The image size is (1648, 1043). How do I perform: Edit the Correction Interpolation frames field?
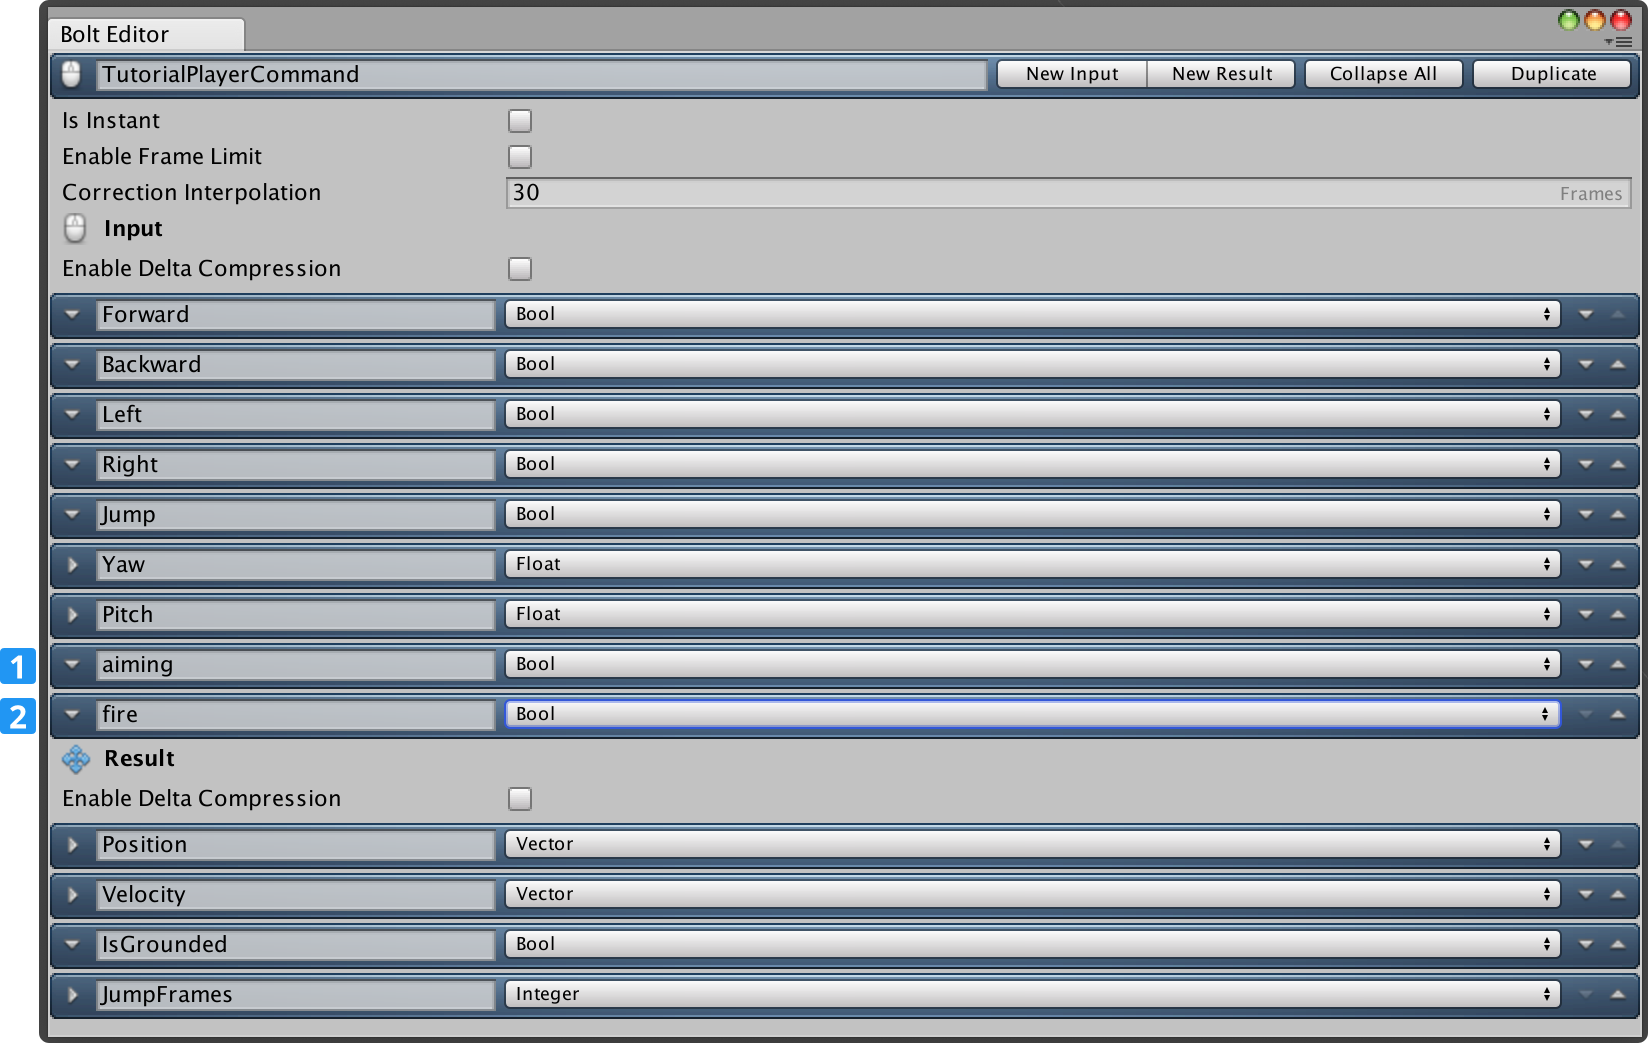click(x=1069, y=193)
